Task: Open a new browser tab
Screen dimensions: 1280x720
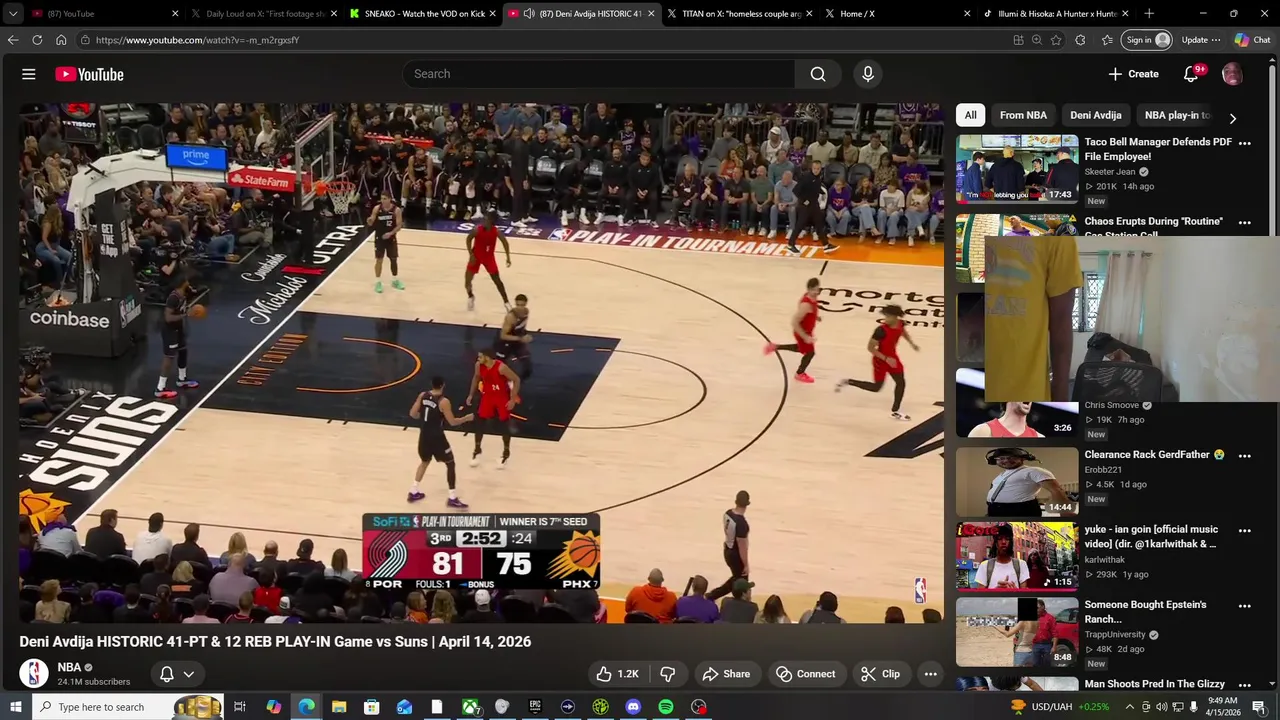Action: tap(1148, 13)
